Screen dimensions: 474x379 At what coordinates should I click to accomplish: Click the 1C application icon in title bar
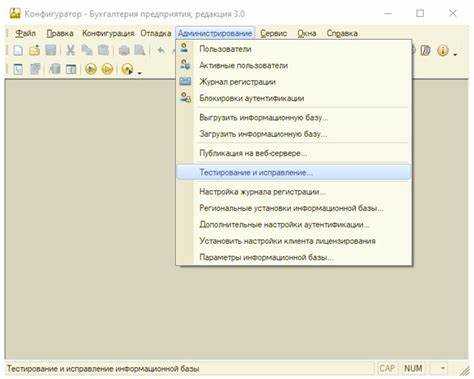pos(15,14)
